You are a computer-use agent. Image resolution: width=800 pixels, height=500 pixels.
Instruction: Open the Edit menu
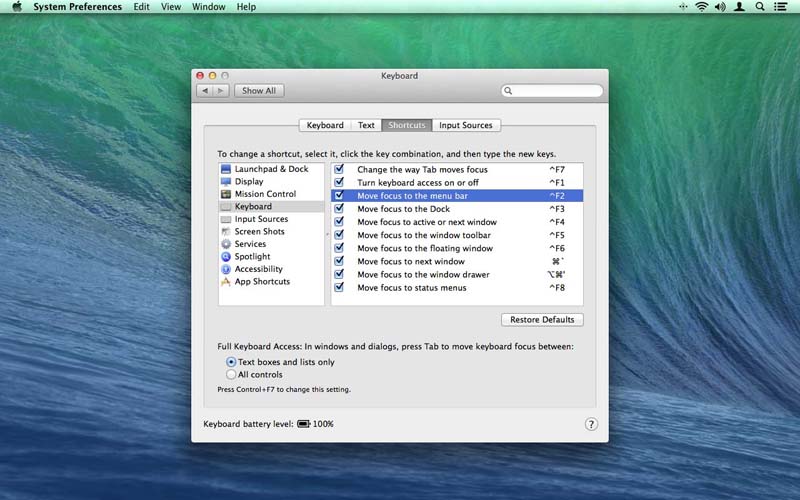tap(141, 7)
